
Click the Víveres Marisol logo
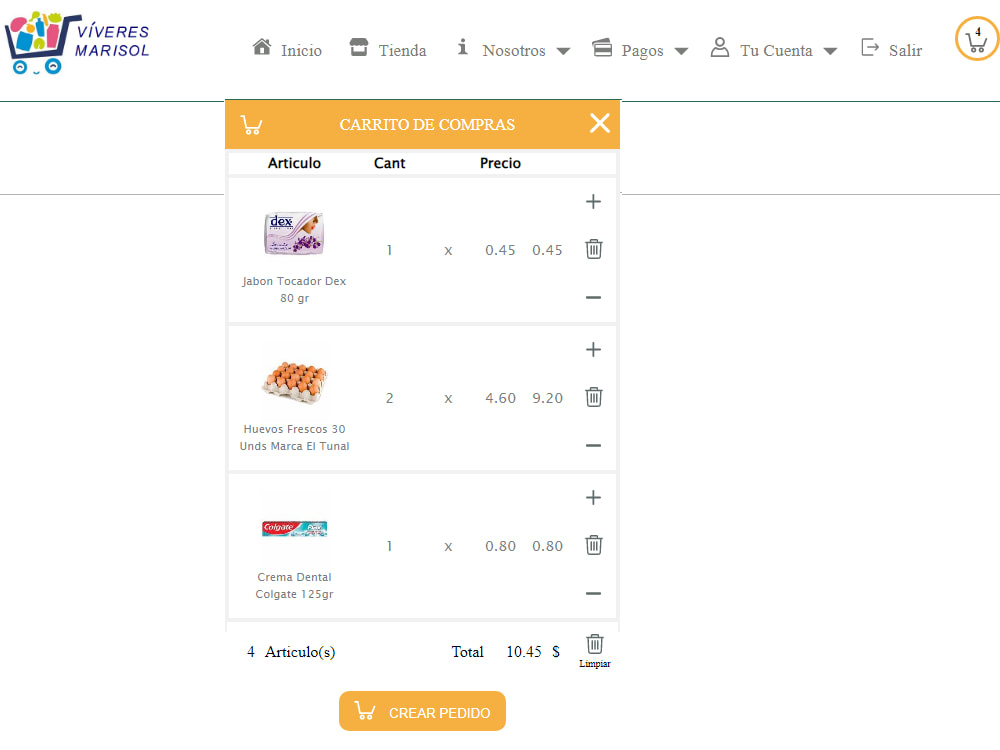pyautogui.click(x=77, y=42)
